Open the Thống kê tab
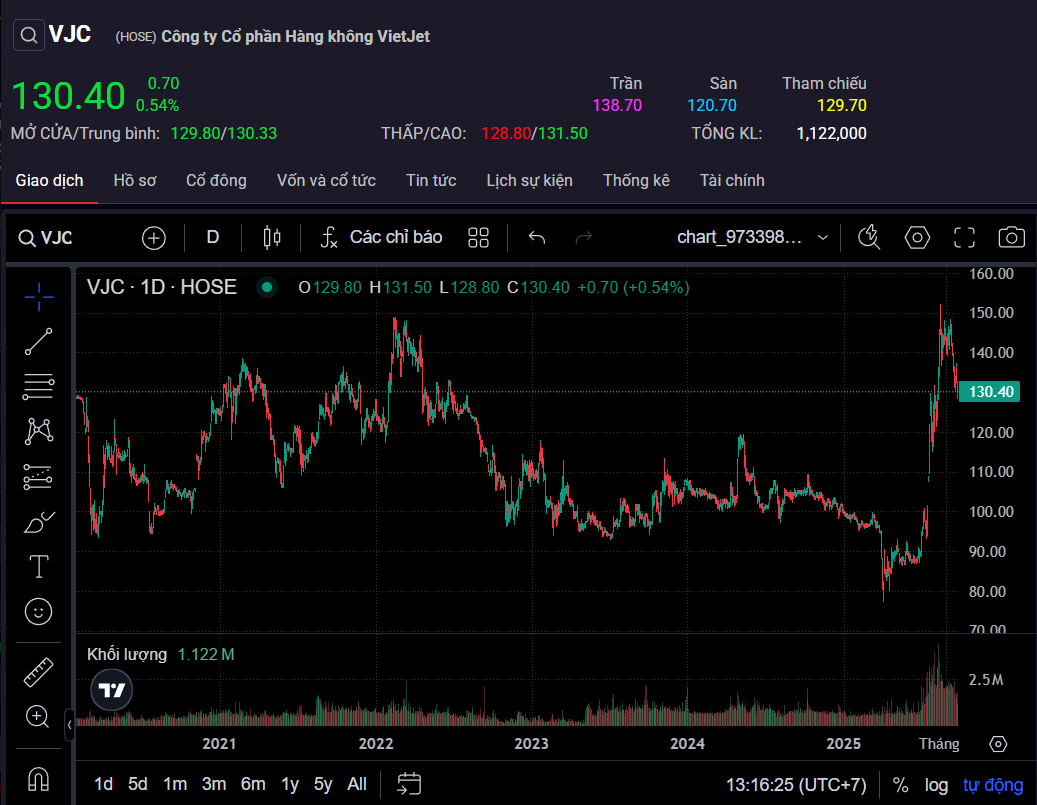 636,181
